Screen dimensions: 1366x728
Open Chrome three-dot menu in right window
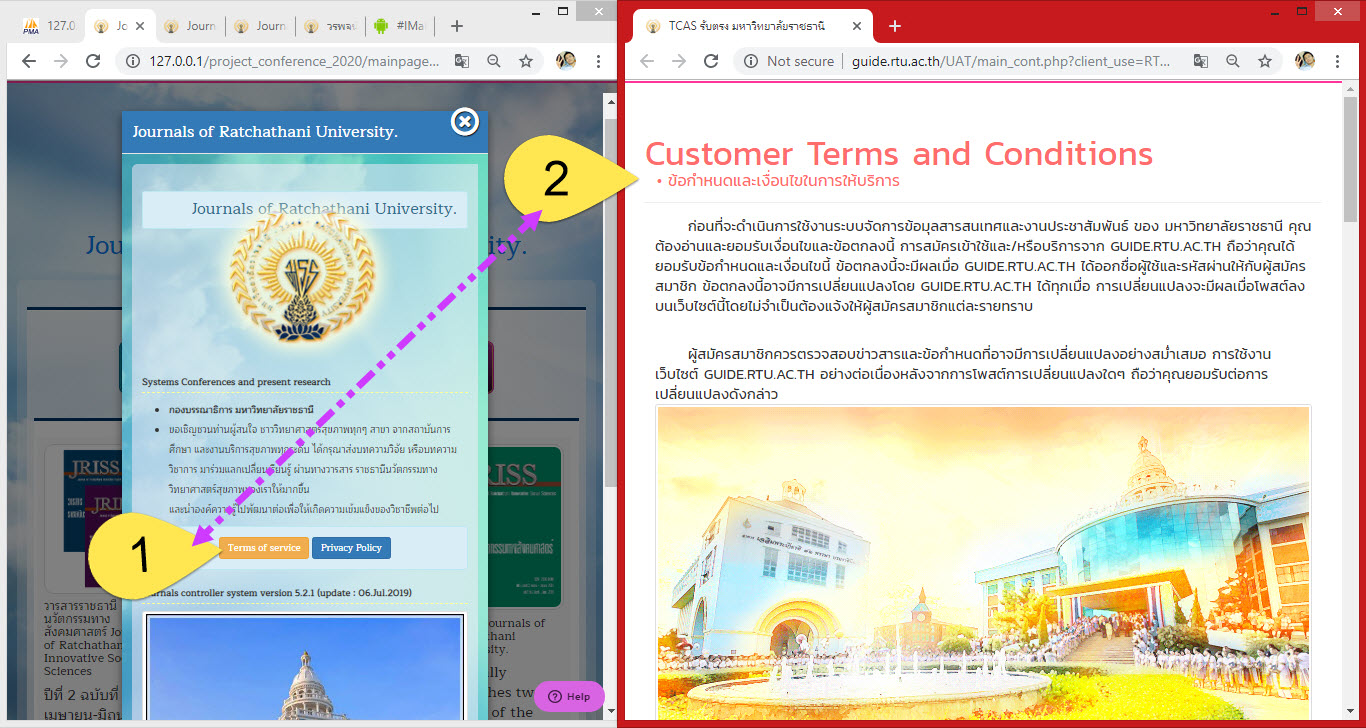1337,61
